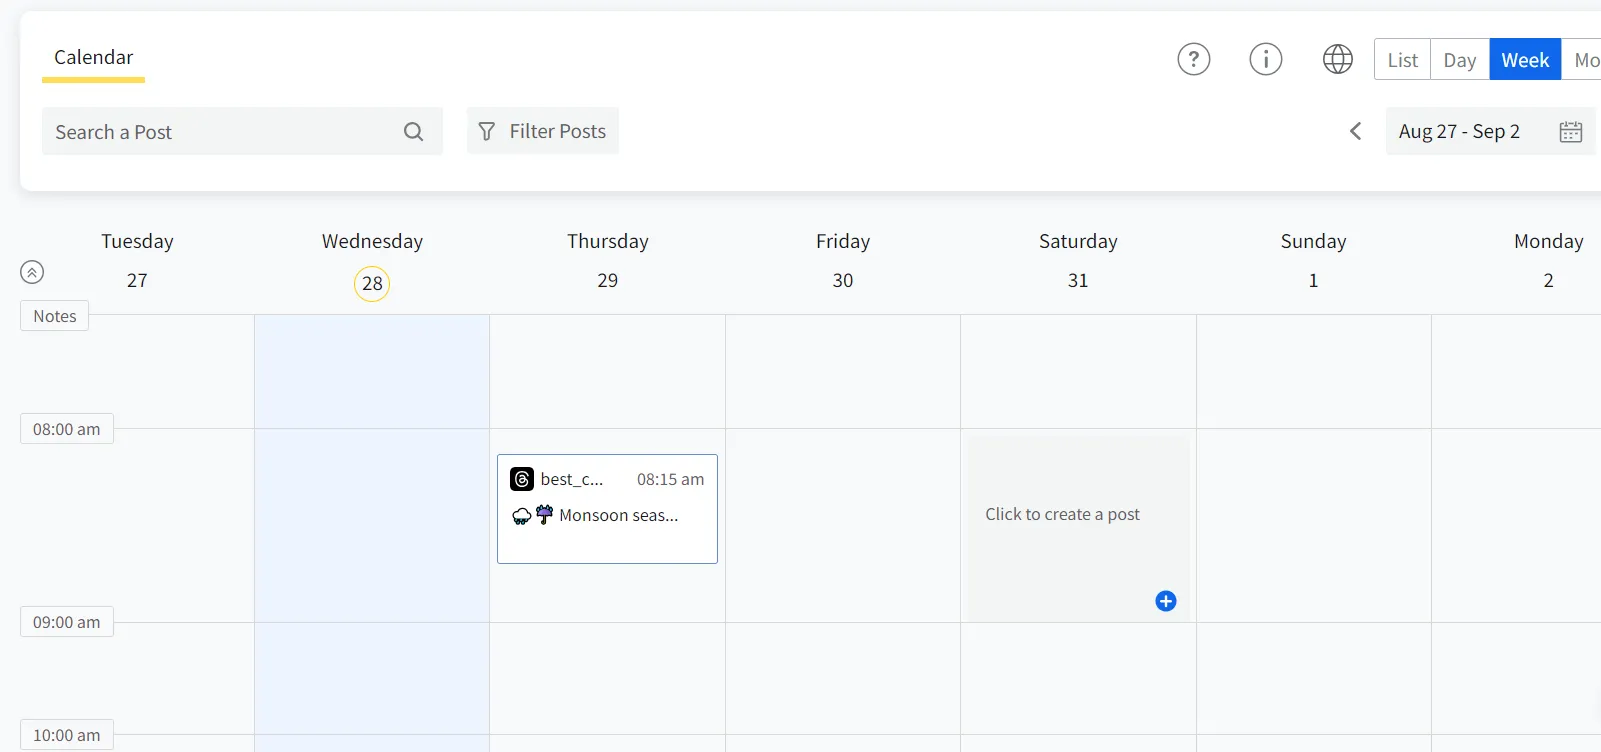Screen dimensions: 1601x752
Task: Click inside the Search a Post field
Action: [x=200, y=131]
